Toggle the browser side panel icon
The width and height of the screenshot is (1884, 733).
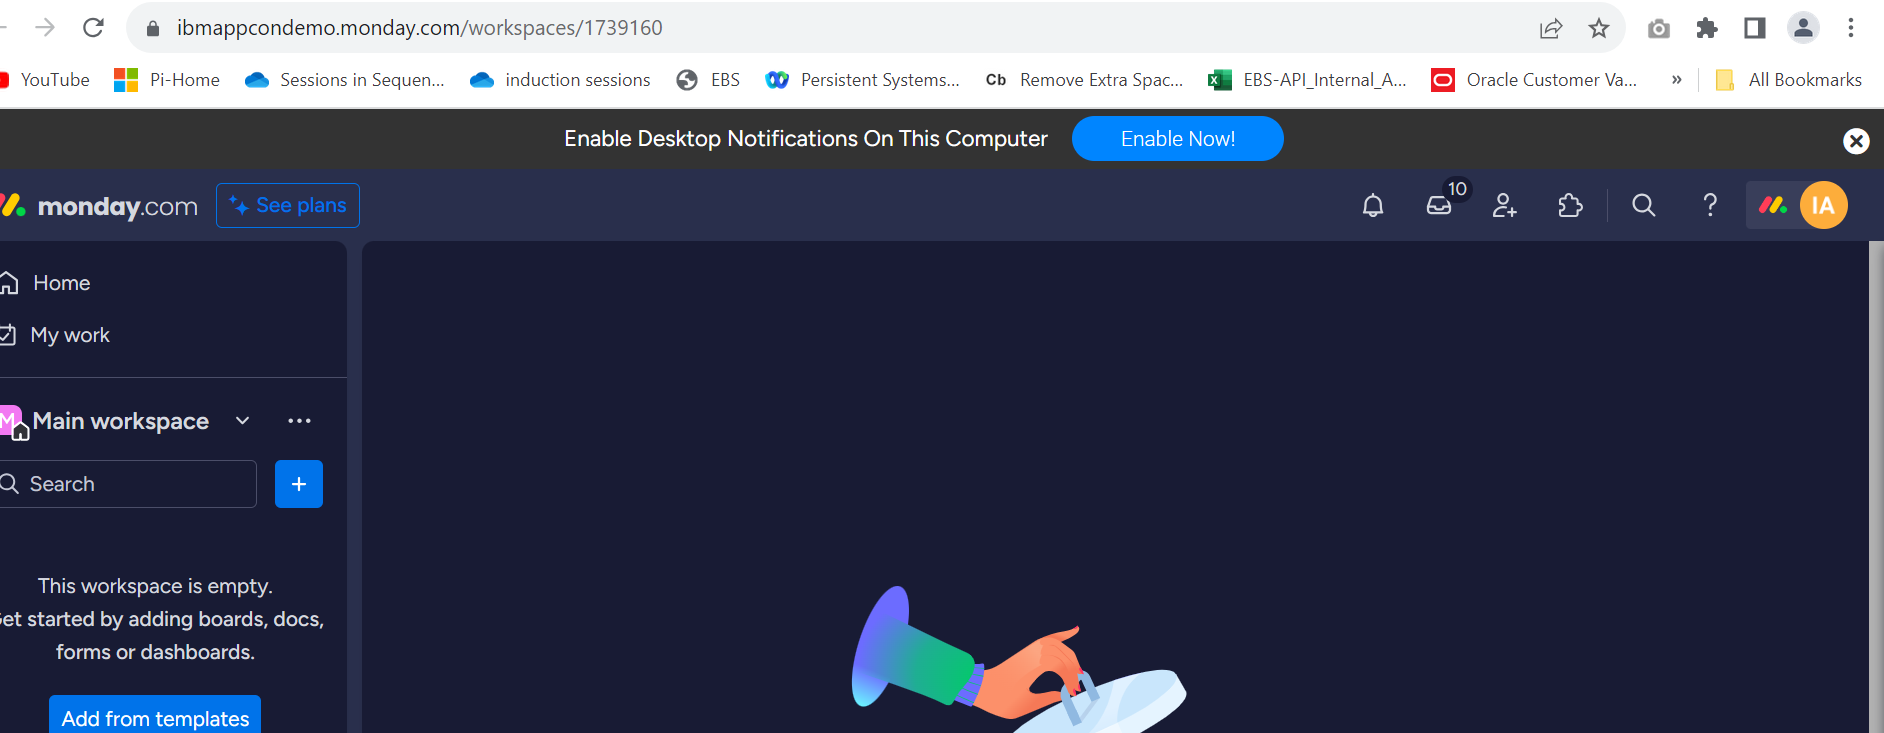point(1755,28)
